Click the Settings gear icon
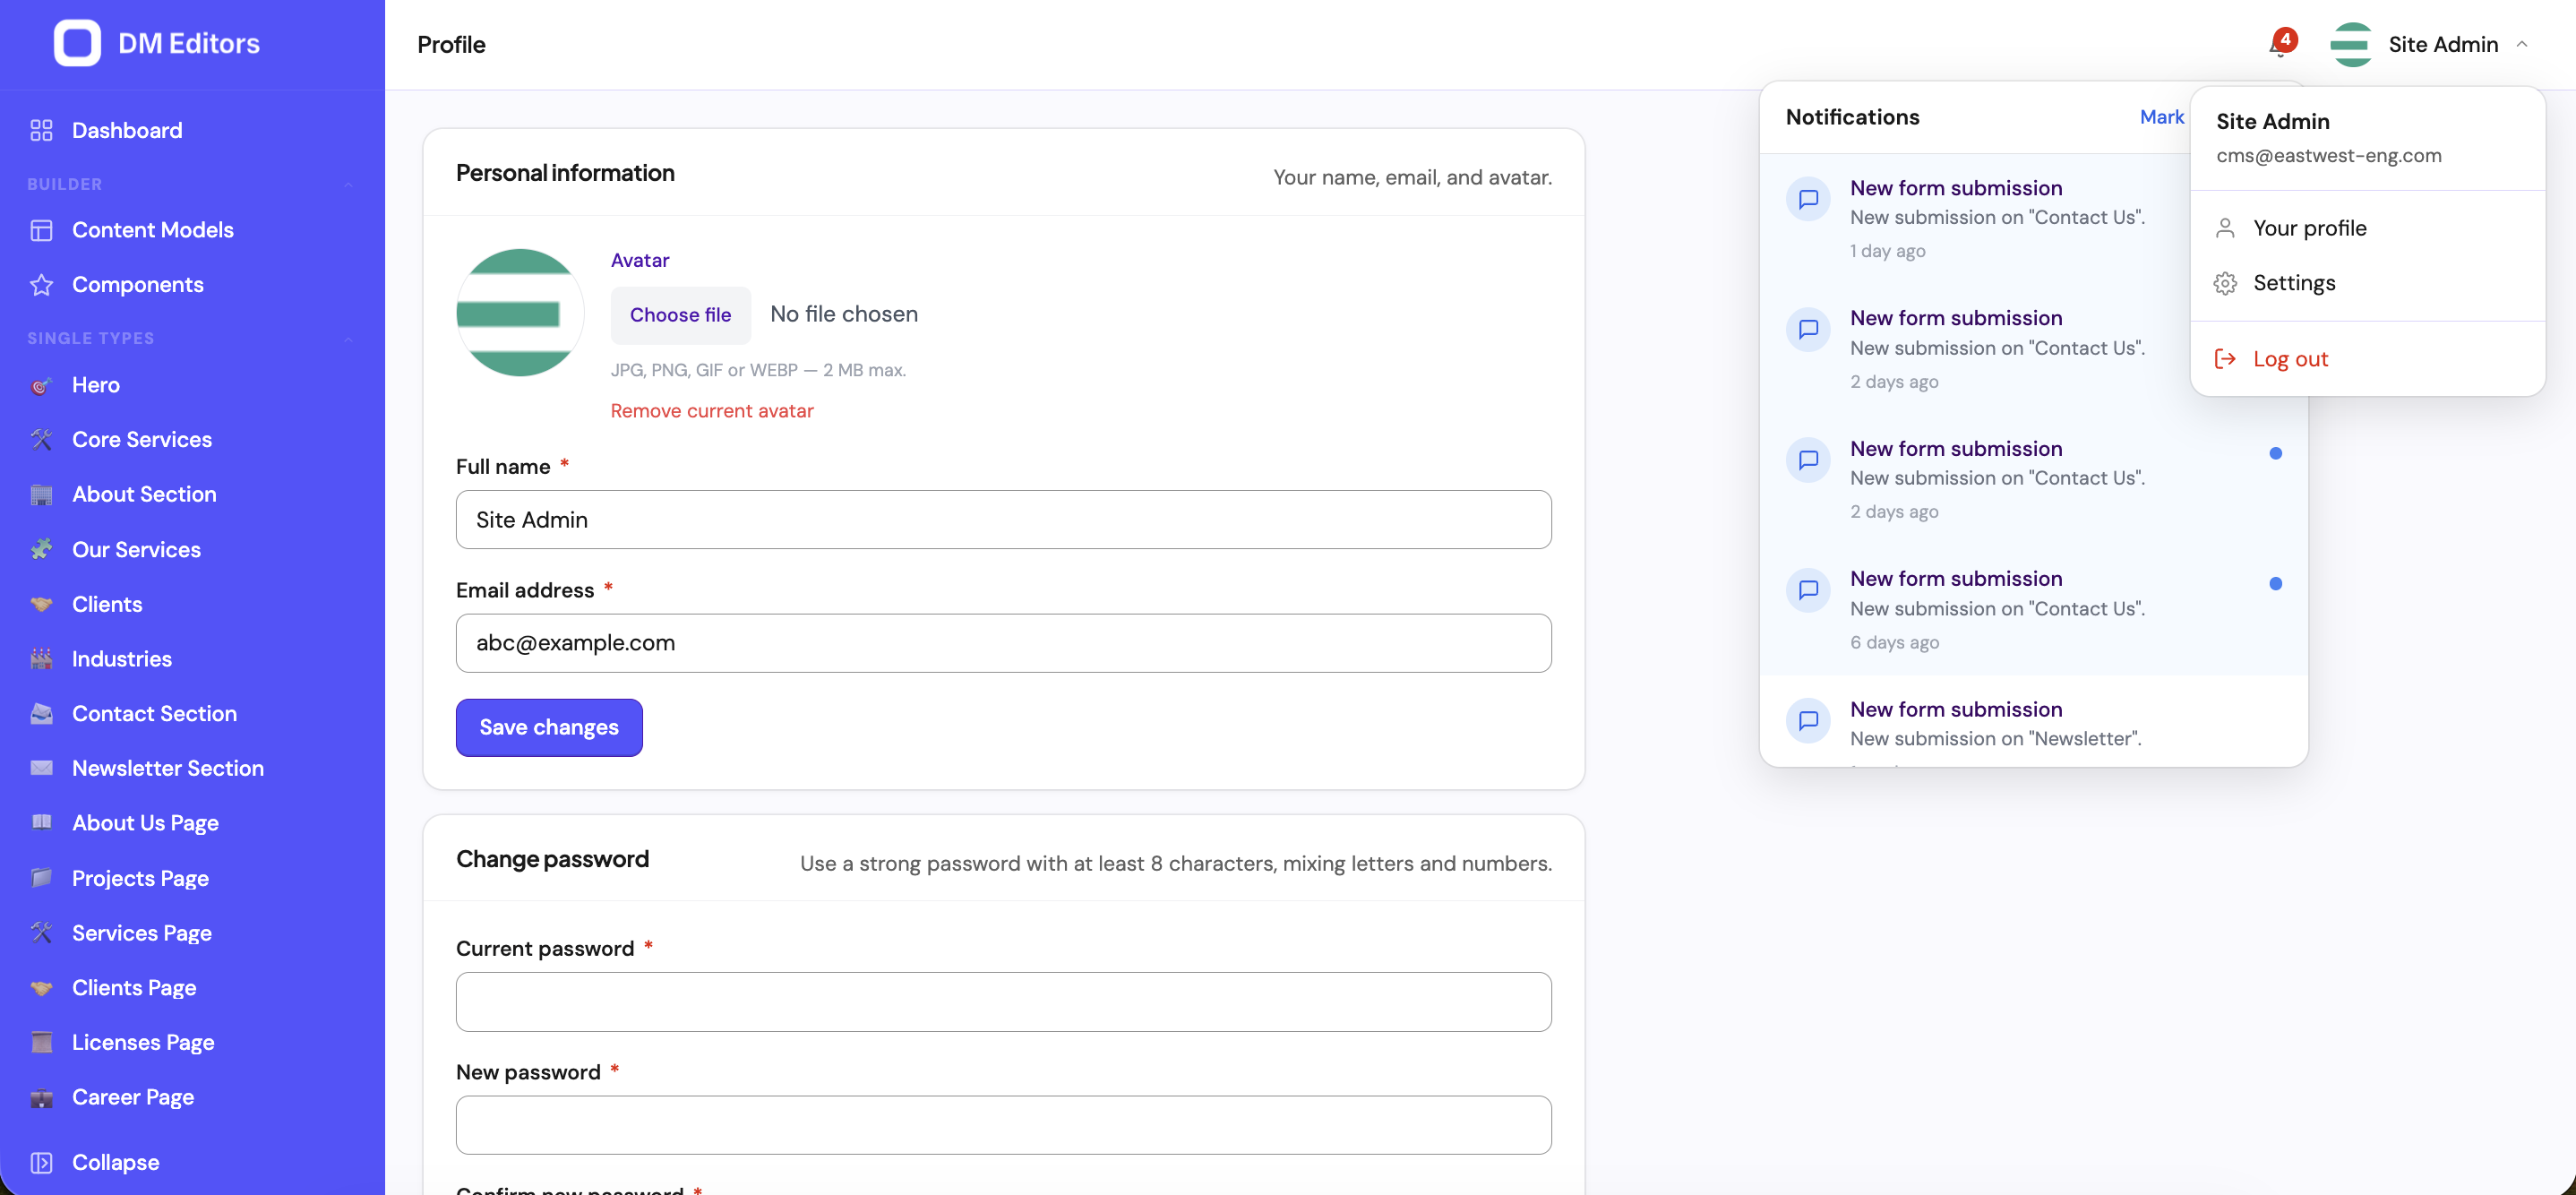Viewport: 2576px width, 1195px height. pyautogui.click(x=2225, y=283)
